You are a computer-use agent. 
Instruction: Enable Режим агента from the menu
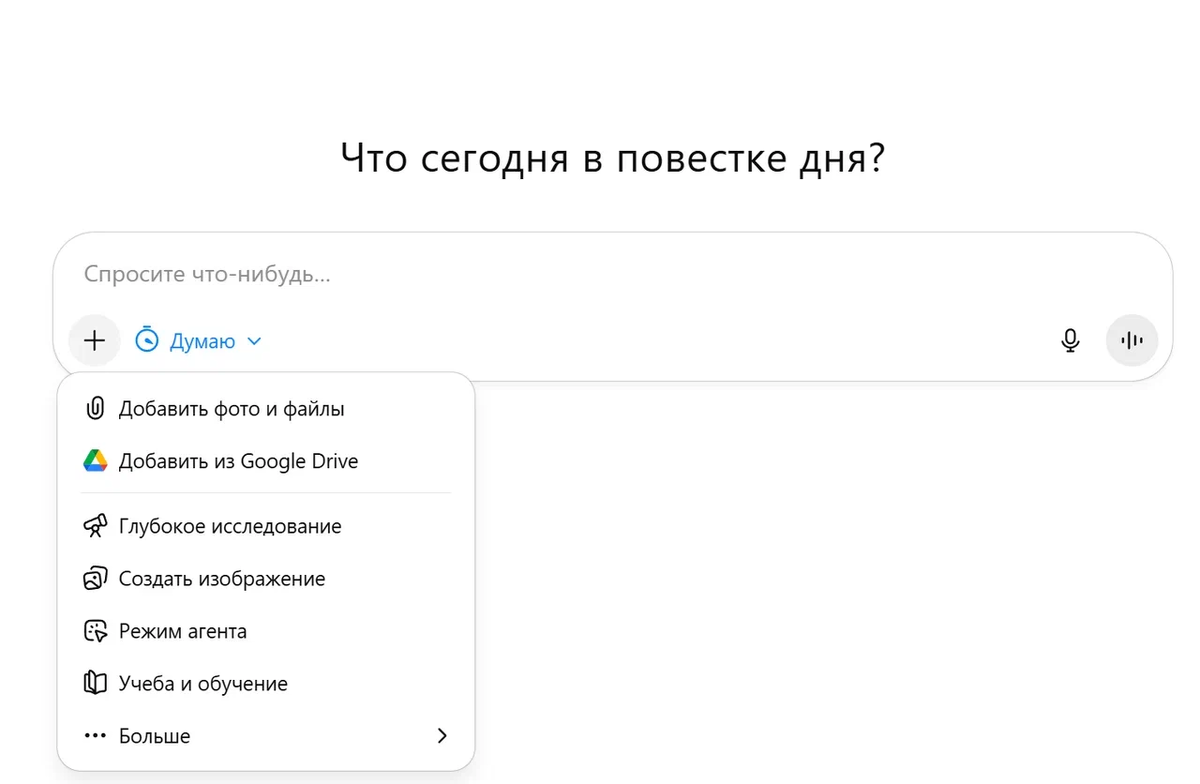[x=183, y=631]
